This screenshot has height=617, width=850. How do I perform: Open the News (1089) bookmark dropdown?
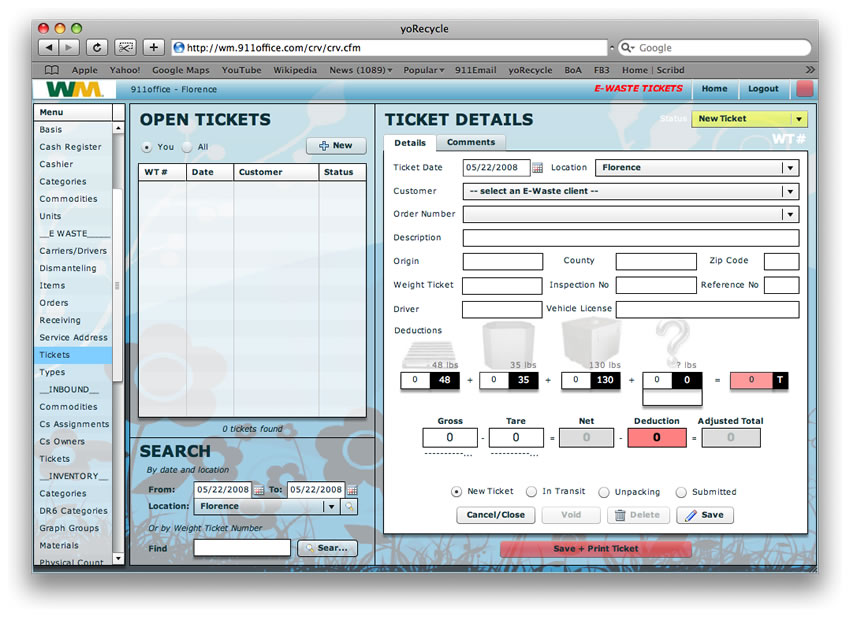(360, 70)
